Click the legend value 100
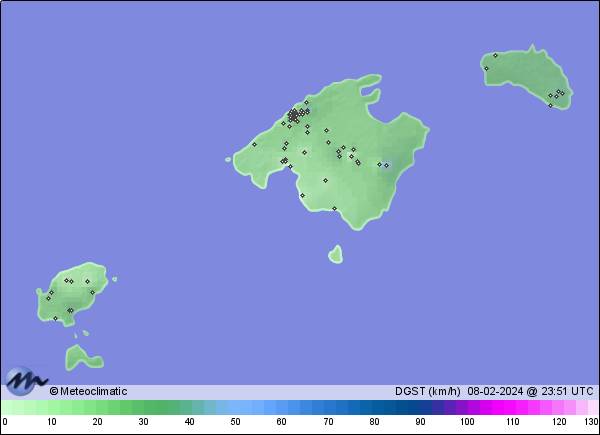The width and height of the screenshot is (600, 435). (467, 422)
